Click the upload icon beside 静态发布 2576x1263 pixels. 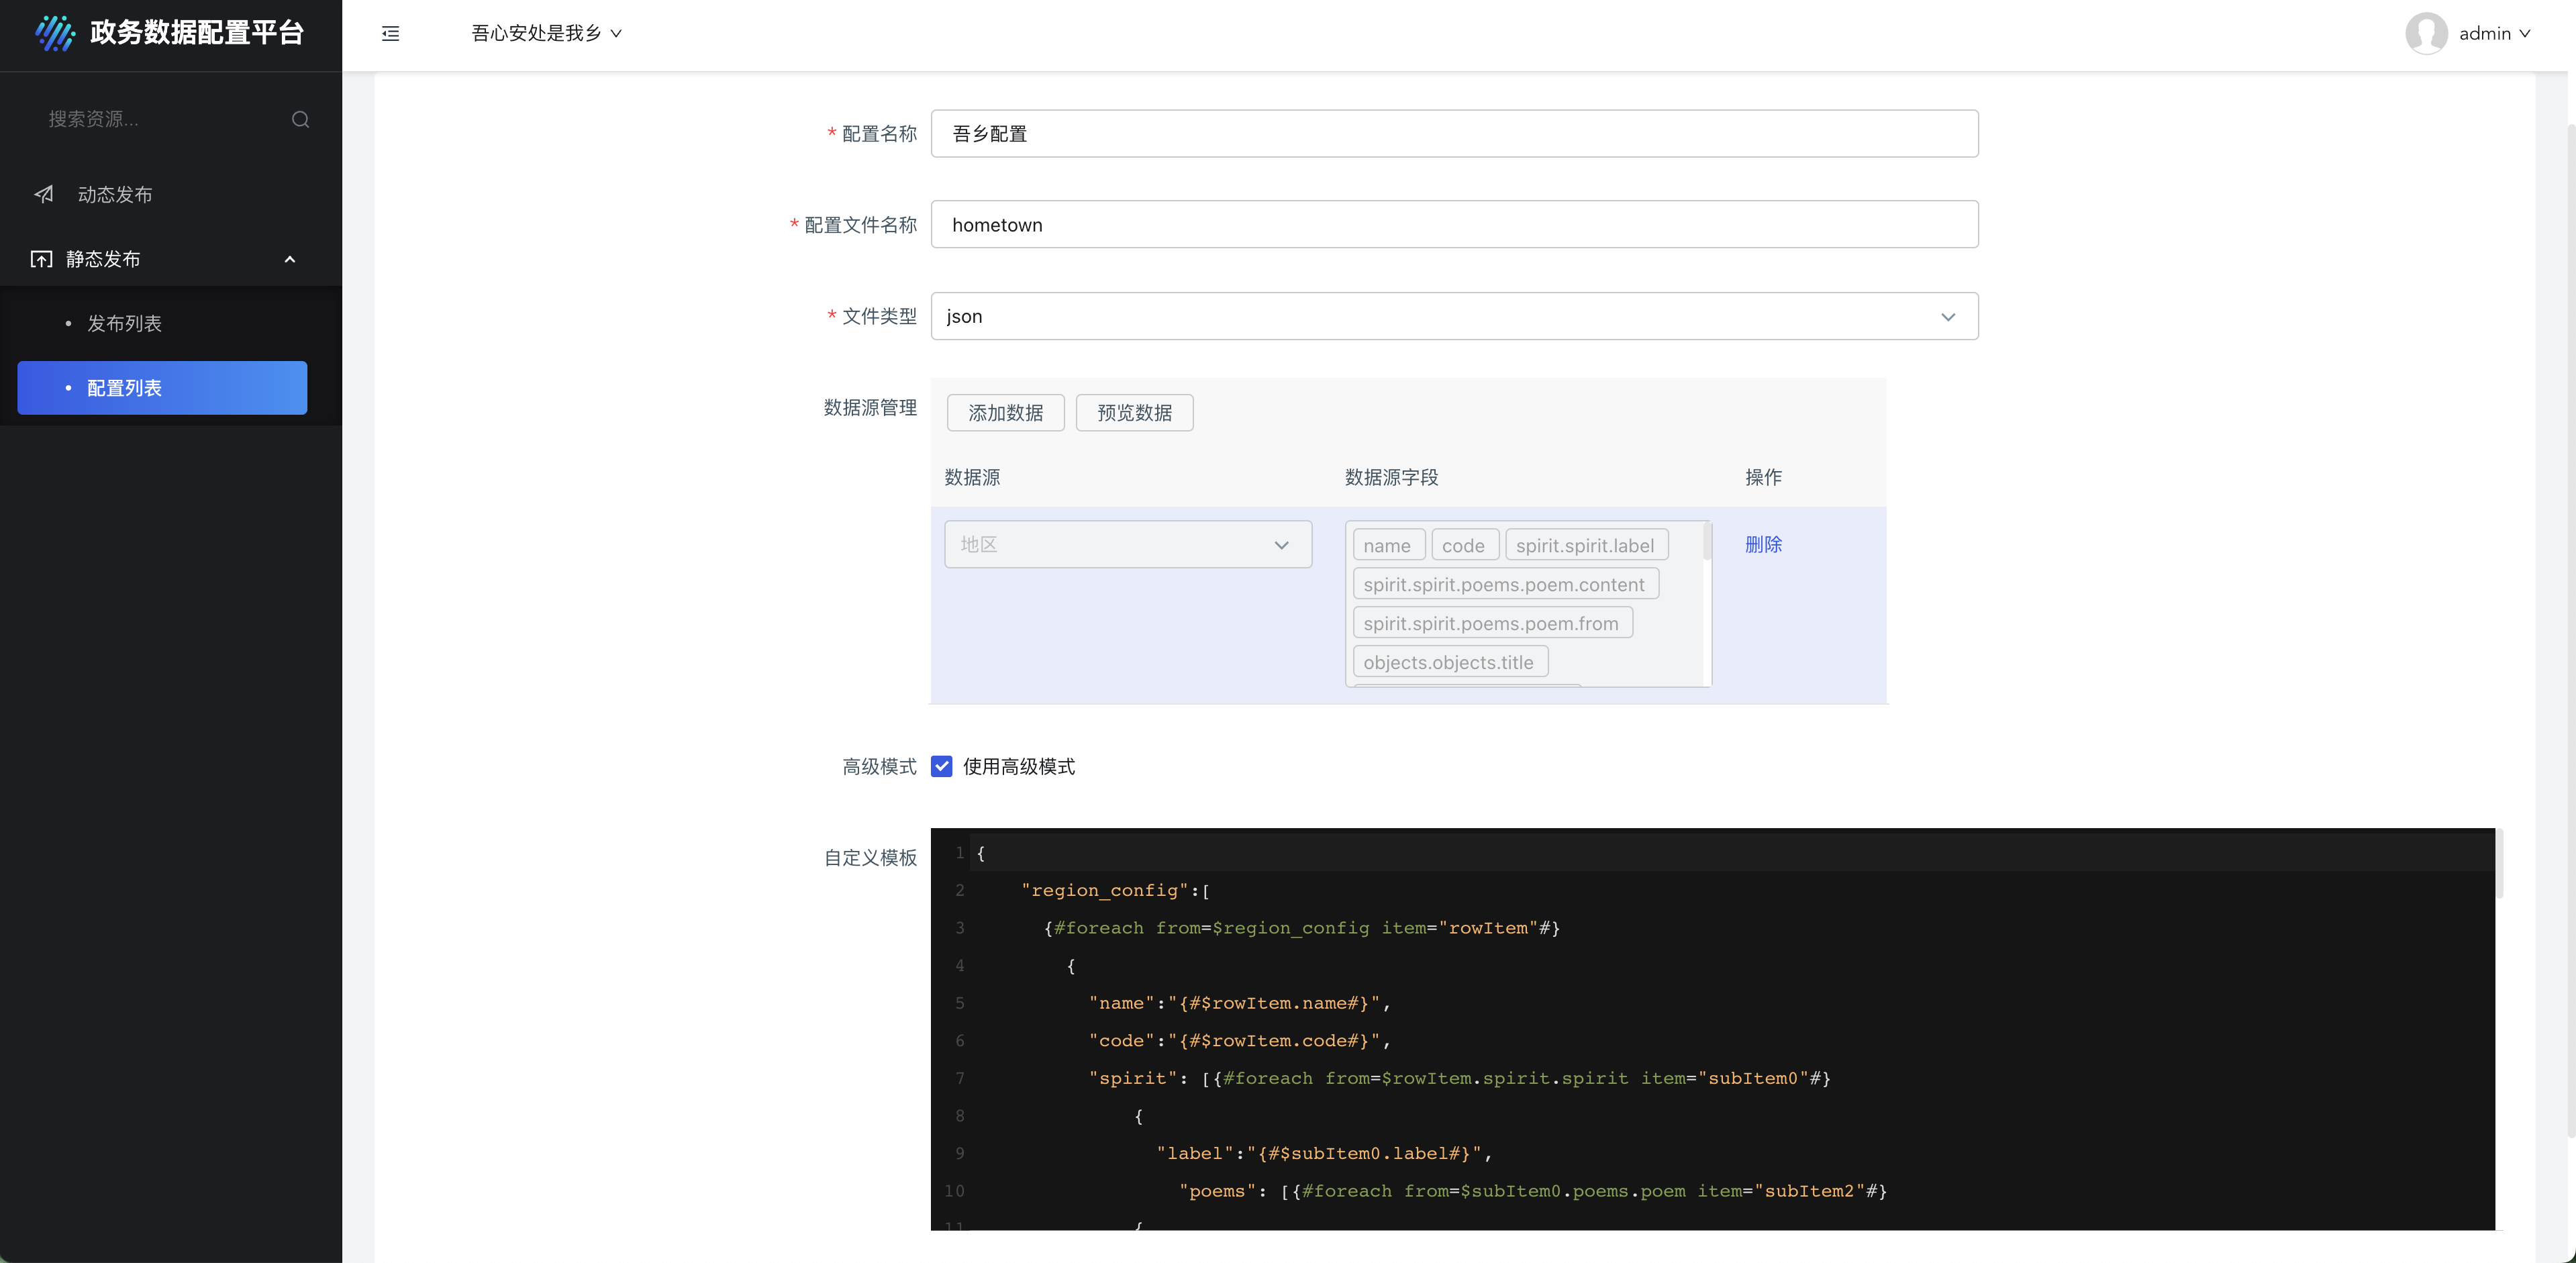tap(41, 259)
